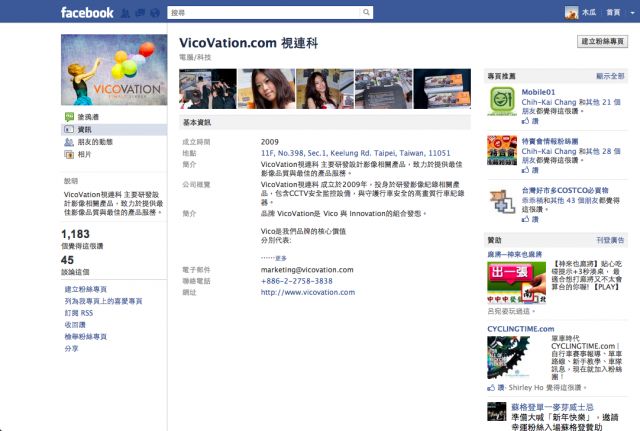Click the 特賣會情報粉絲團 page icon

502,150
